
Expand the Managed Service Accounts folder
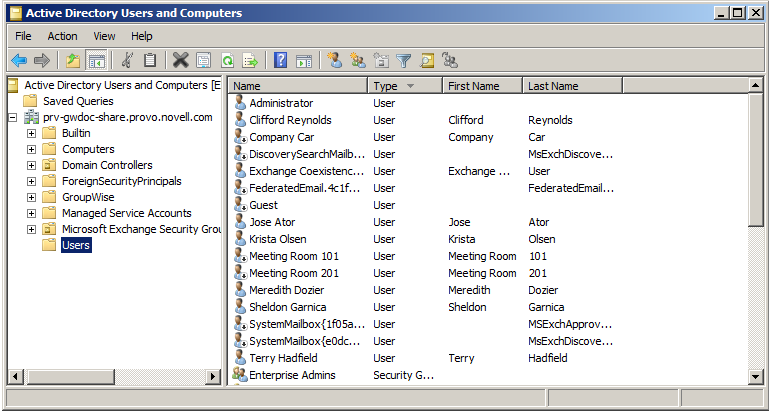31,214
